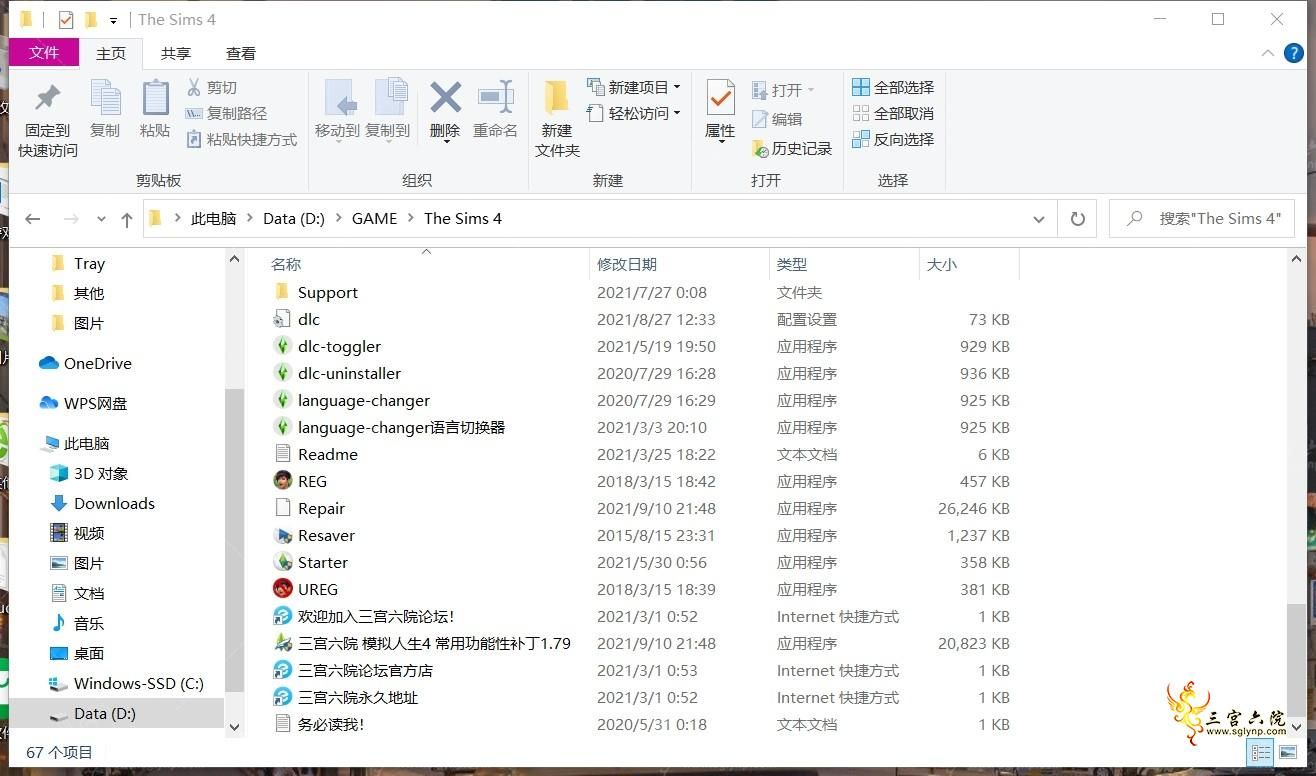Open the Customize Quick Access Toolbar dropdown
The image size is (1316, 776).
(113, 20)
